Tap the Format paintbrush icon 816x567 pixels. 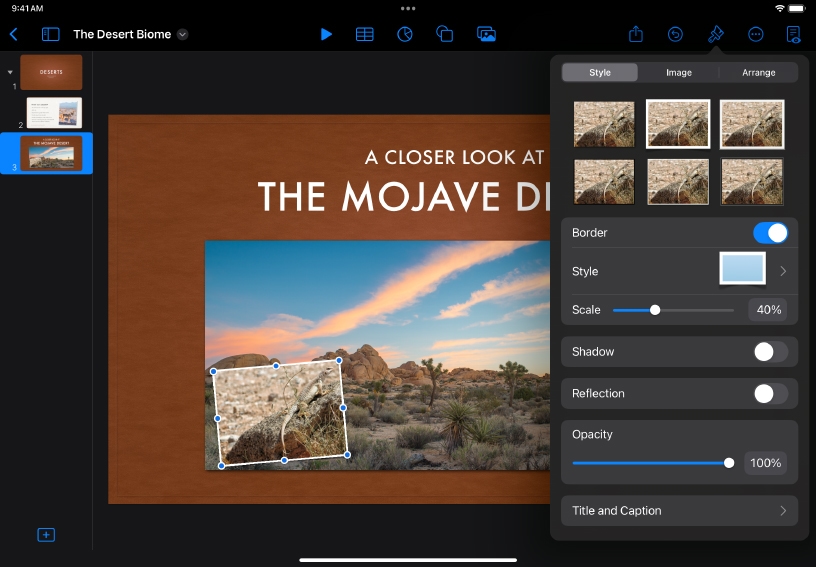pos(716,34)
